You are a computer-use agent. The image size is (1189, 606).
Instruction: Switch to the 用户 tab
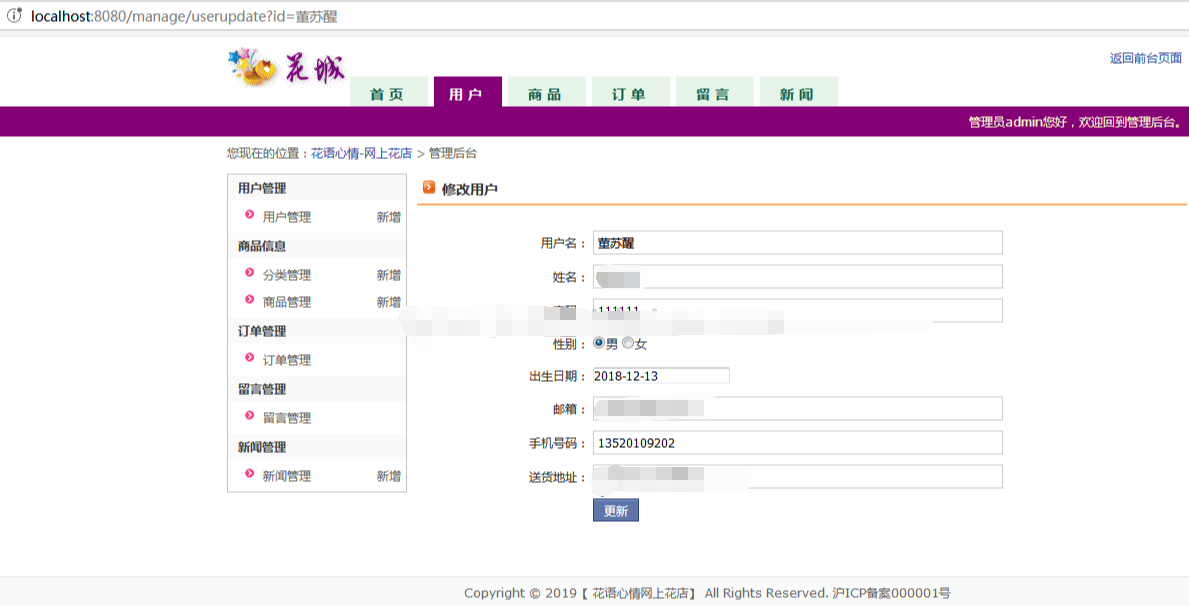(x=467, y=92)
